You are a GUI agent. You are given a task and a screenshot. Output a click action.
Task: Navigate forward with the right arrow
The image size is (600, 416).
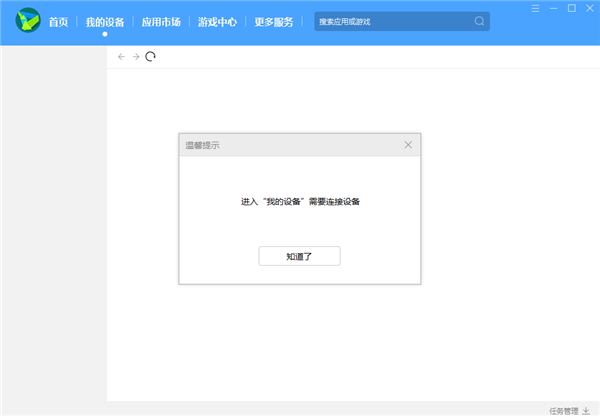click(136, 57)
